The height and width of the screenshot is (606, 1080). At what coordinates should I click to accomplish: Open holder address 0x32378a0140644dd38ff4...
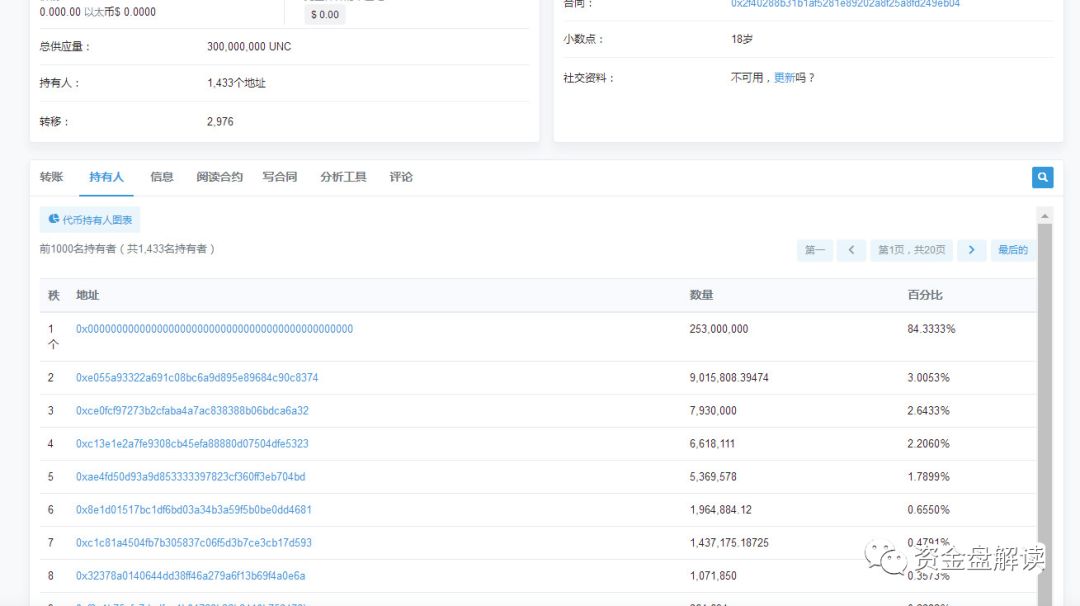(x=190, y=576)
